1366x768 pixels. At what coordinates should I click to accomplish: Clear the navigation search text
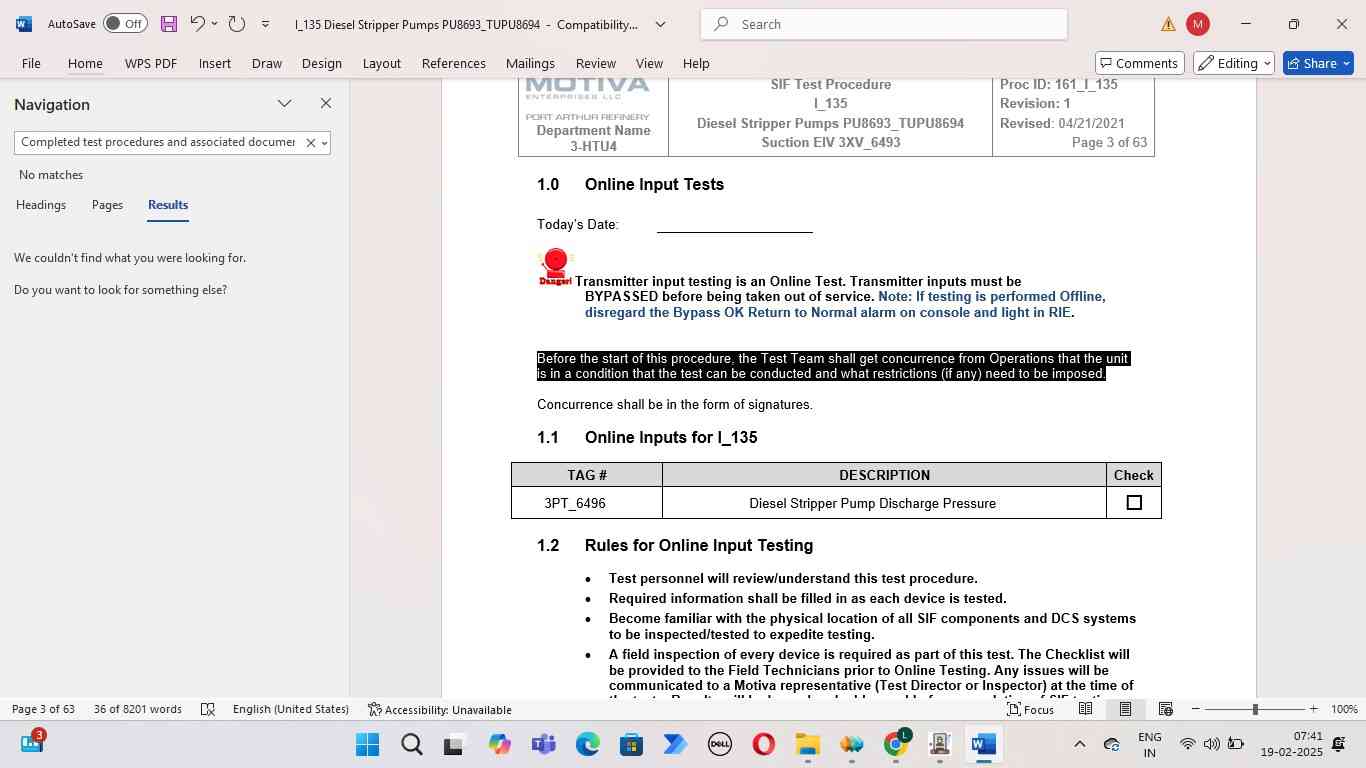click(310, 143)
